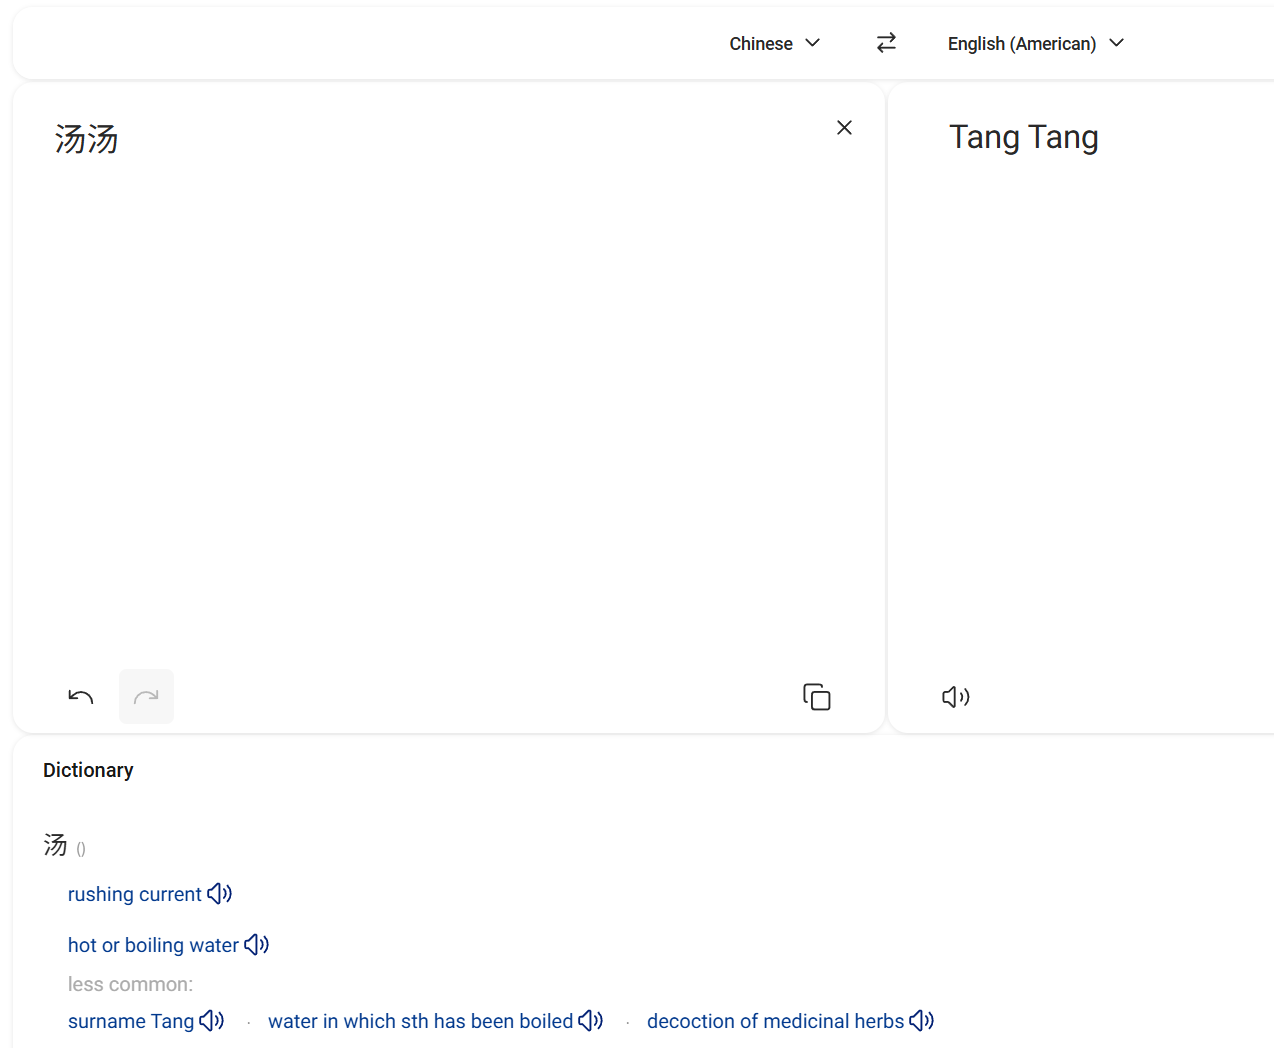1274x1048 pixels.
Task: Click the 汤 dictionary headword
Action: tap(55, 845)
